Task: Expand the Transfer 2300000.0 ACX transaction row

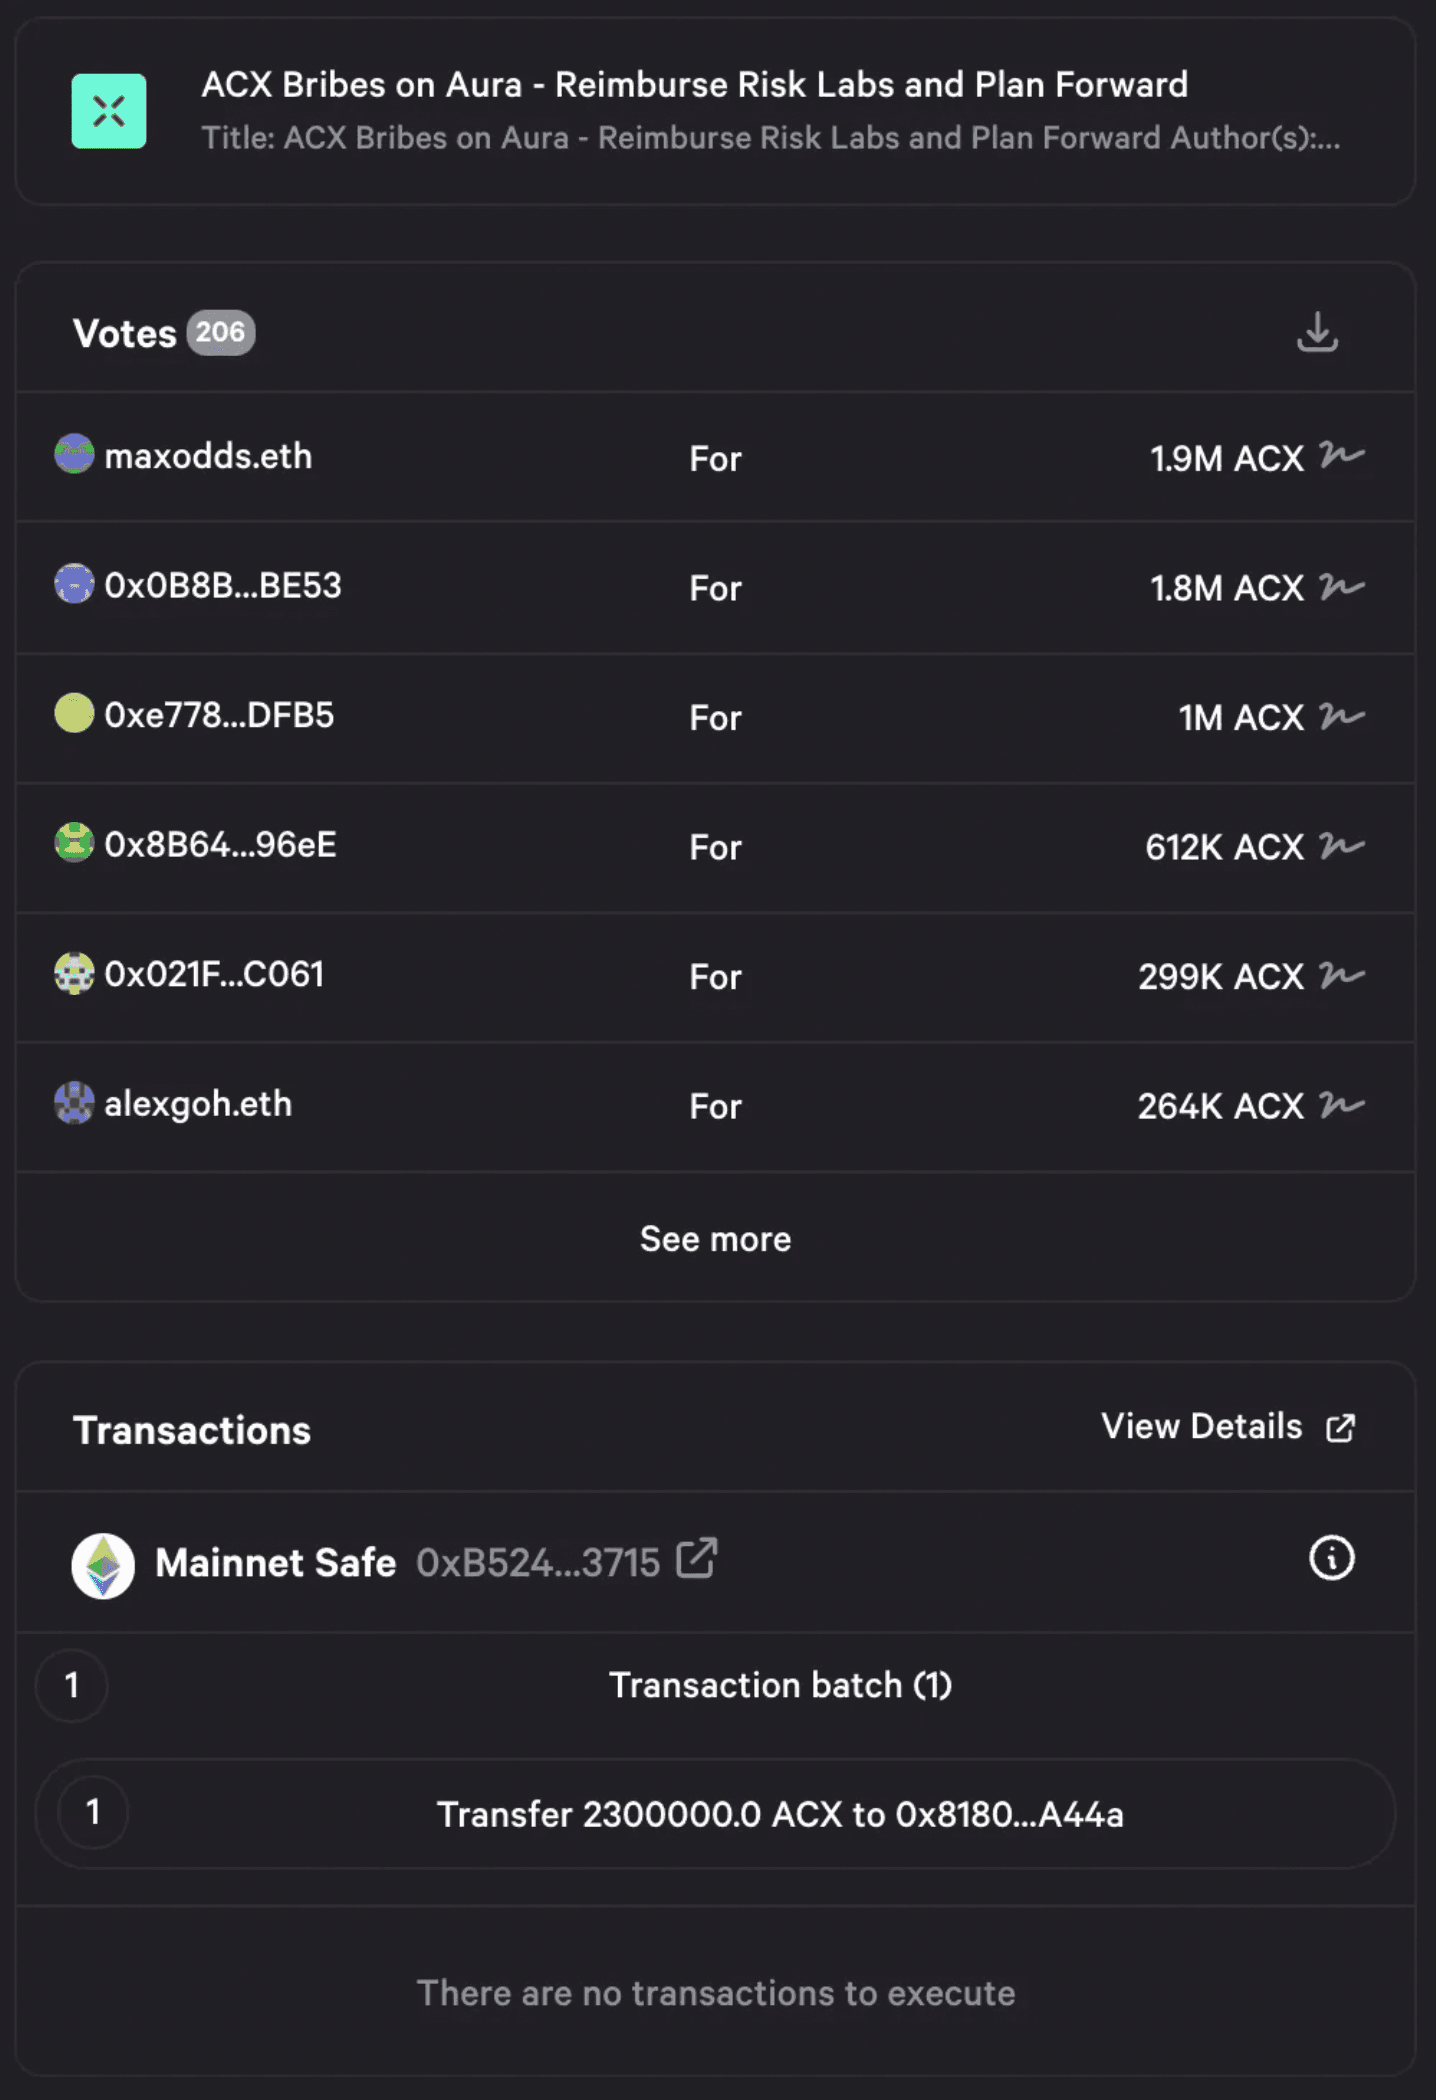Action: (779, 1814)
